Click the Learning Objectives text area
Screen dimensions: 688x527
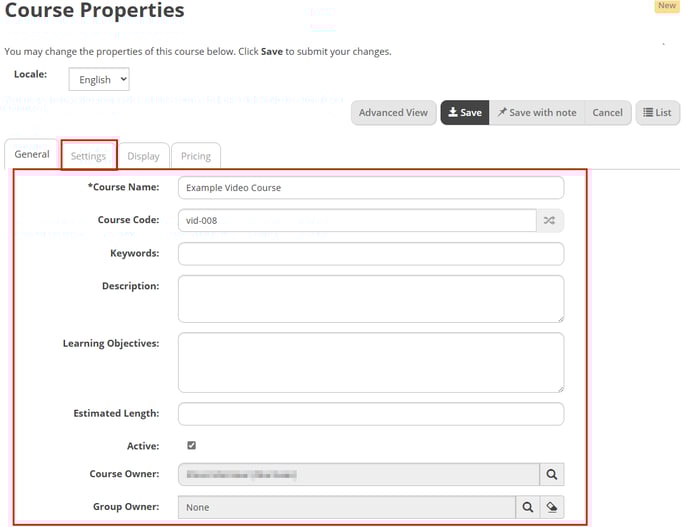(370, 362)
